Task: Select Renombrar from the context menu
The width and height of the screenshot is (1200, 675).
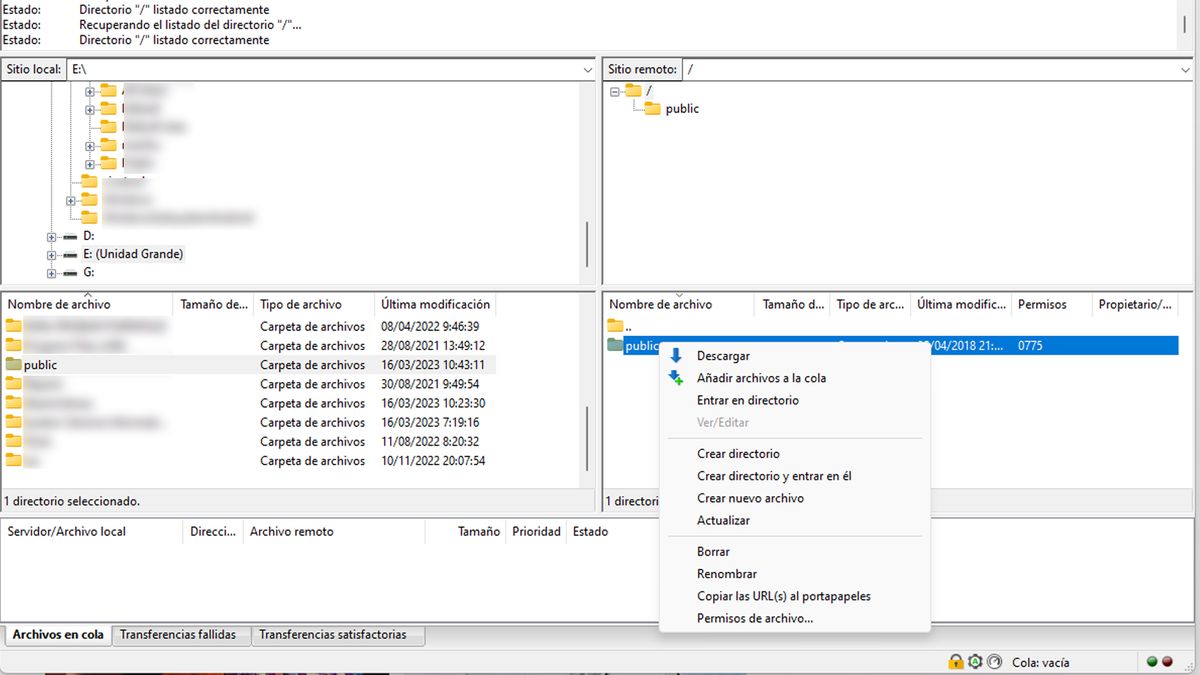Action: 729,573
